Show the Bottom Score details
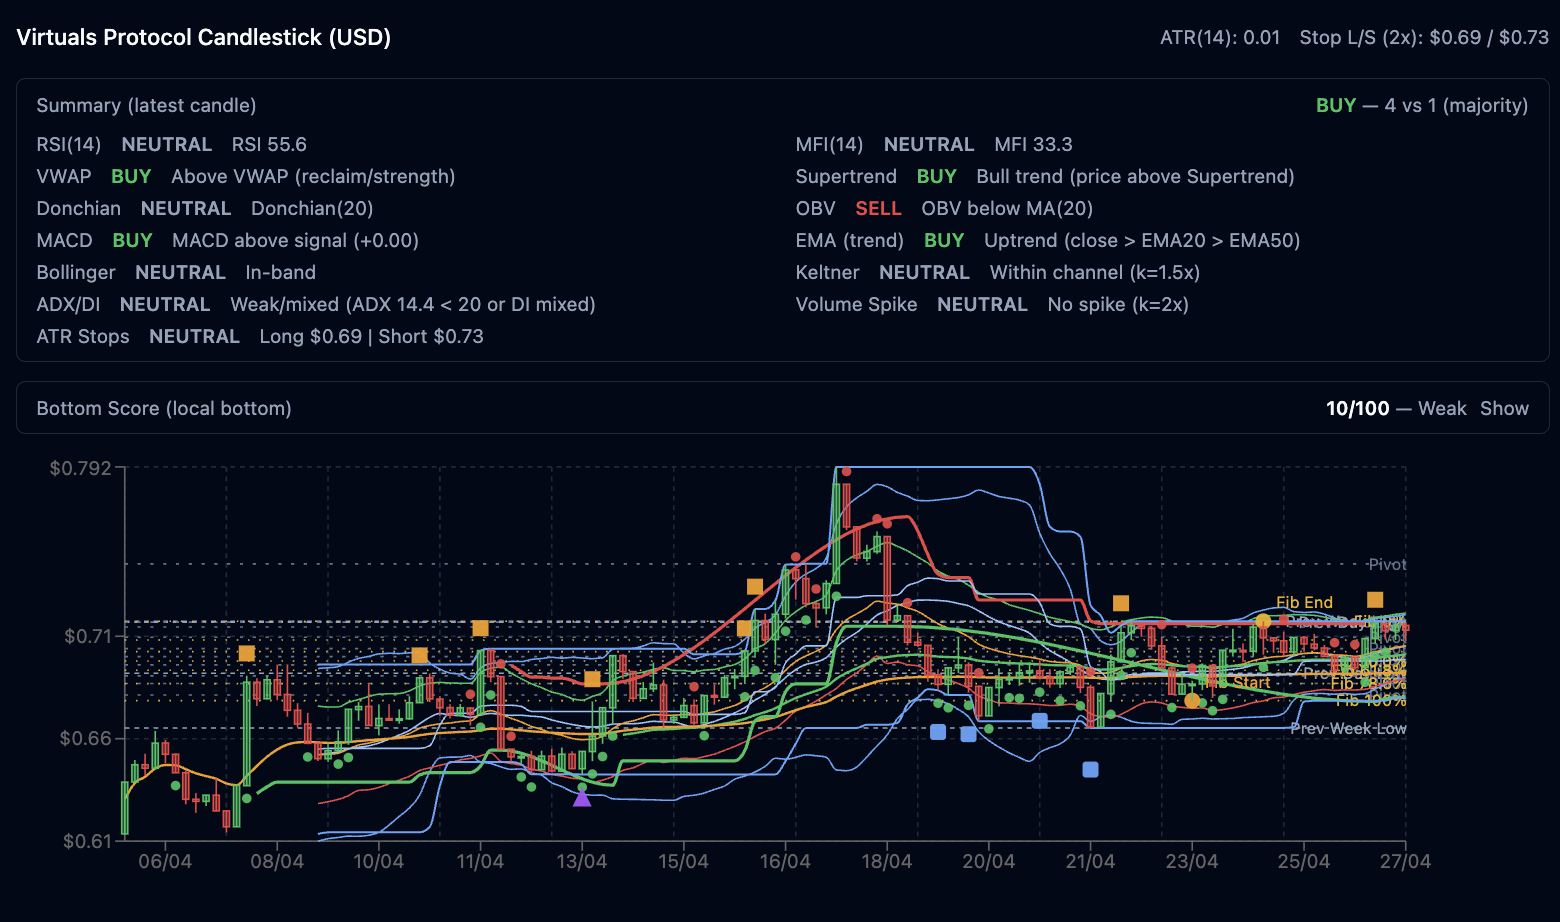The height and width of the screenshot is (922, 1560). coord(1504,408)
